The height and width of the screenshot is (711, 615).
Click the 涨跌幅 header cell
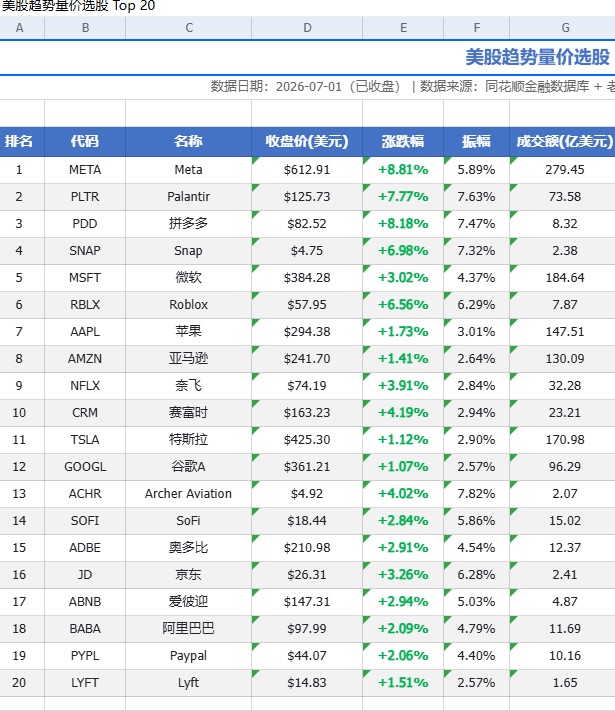coord(403,141)
